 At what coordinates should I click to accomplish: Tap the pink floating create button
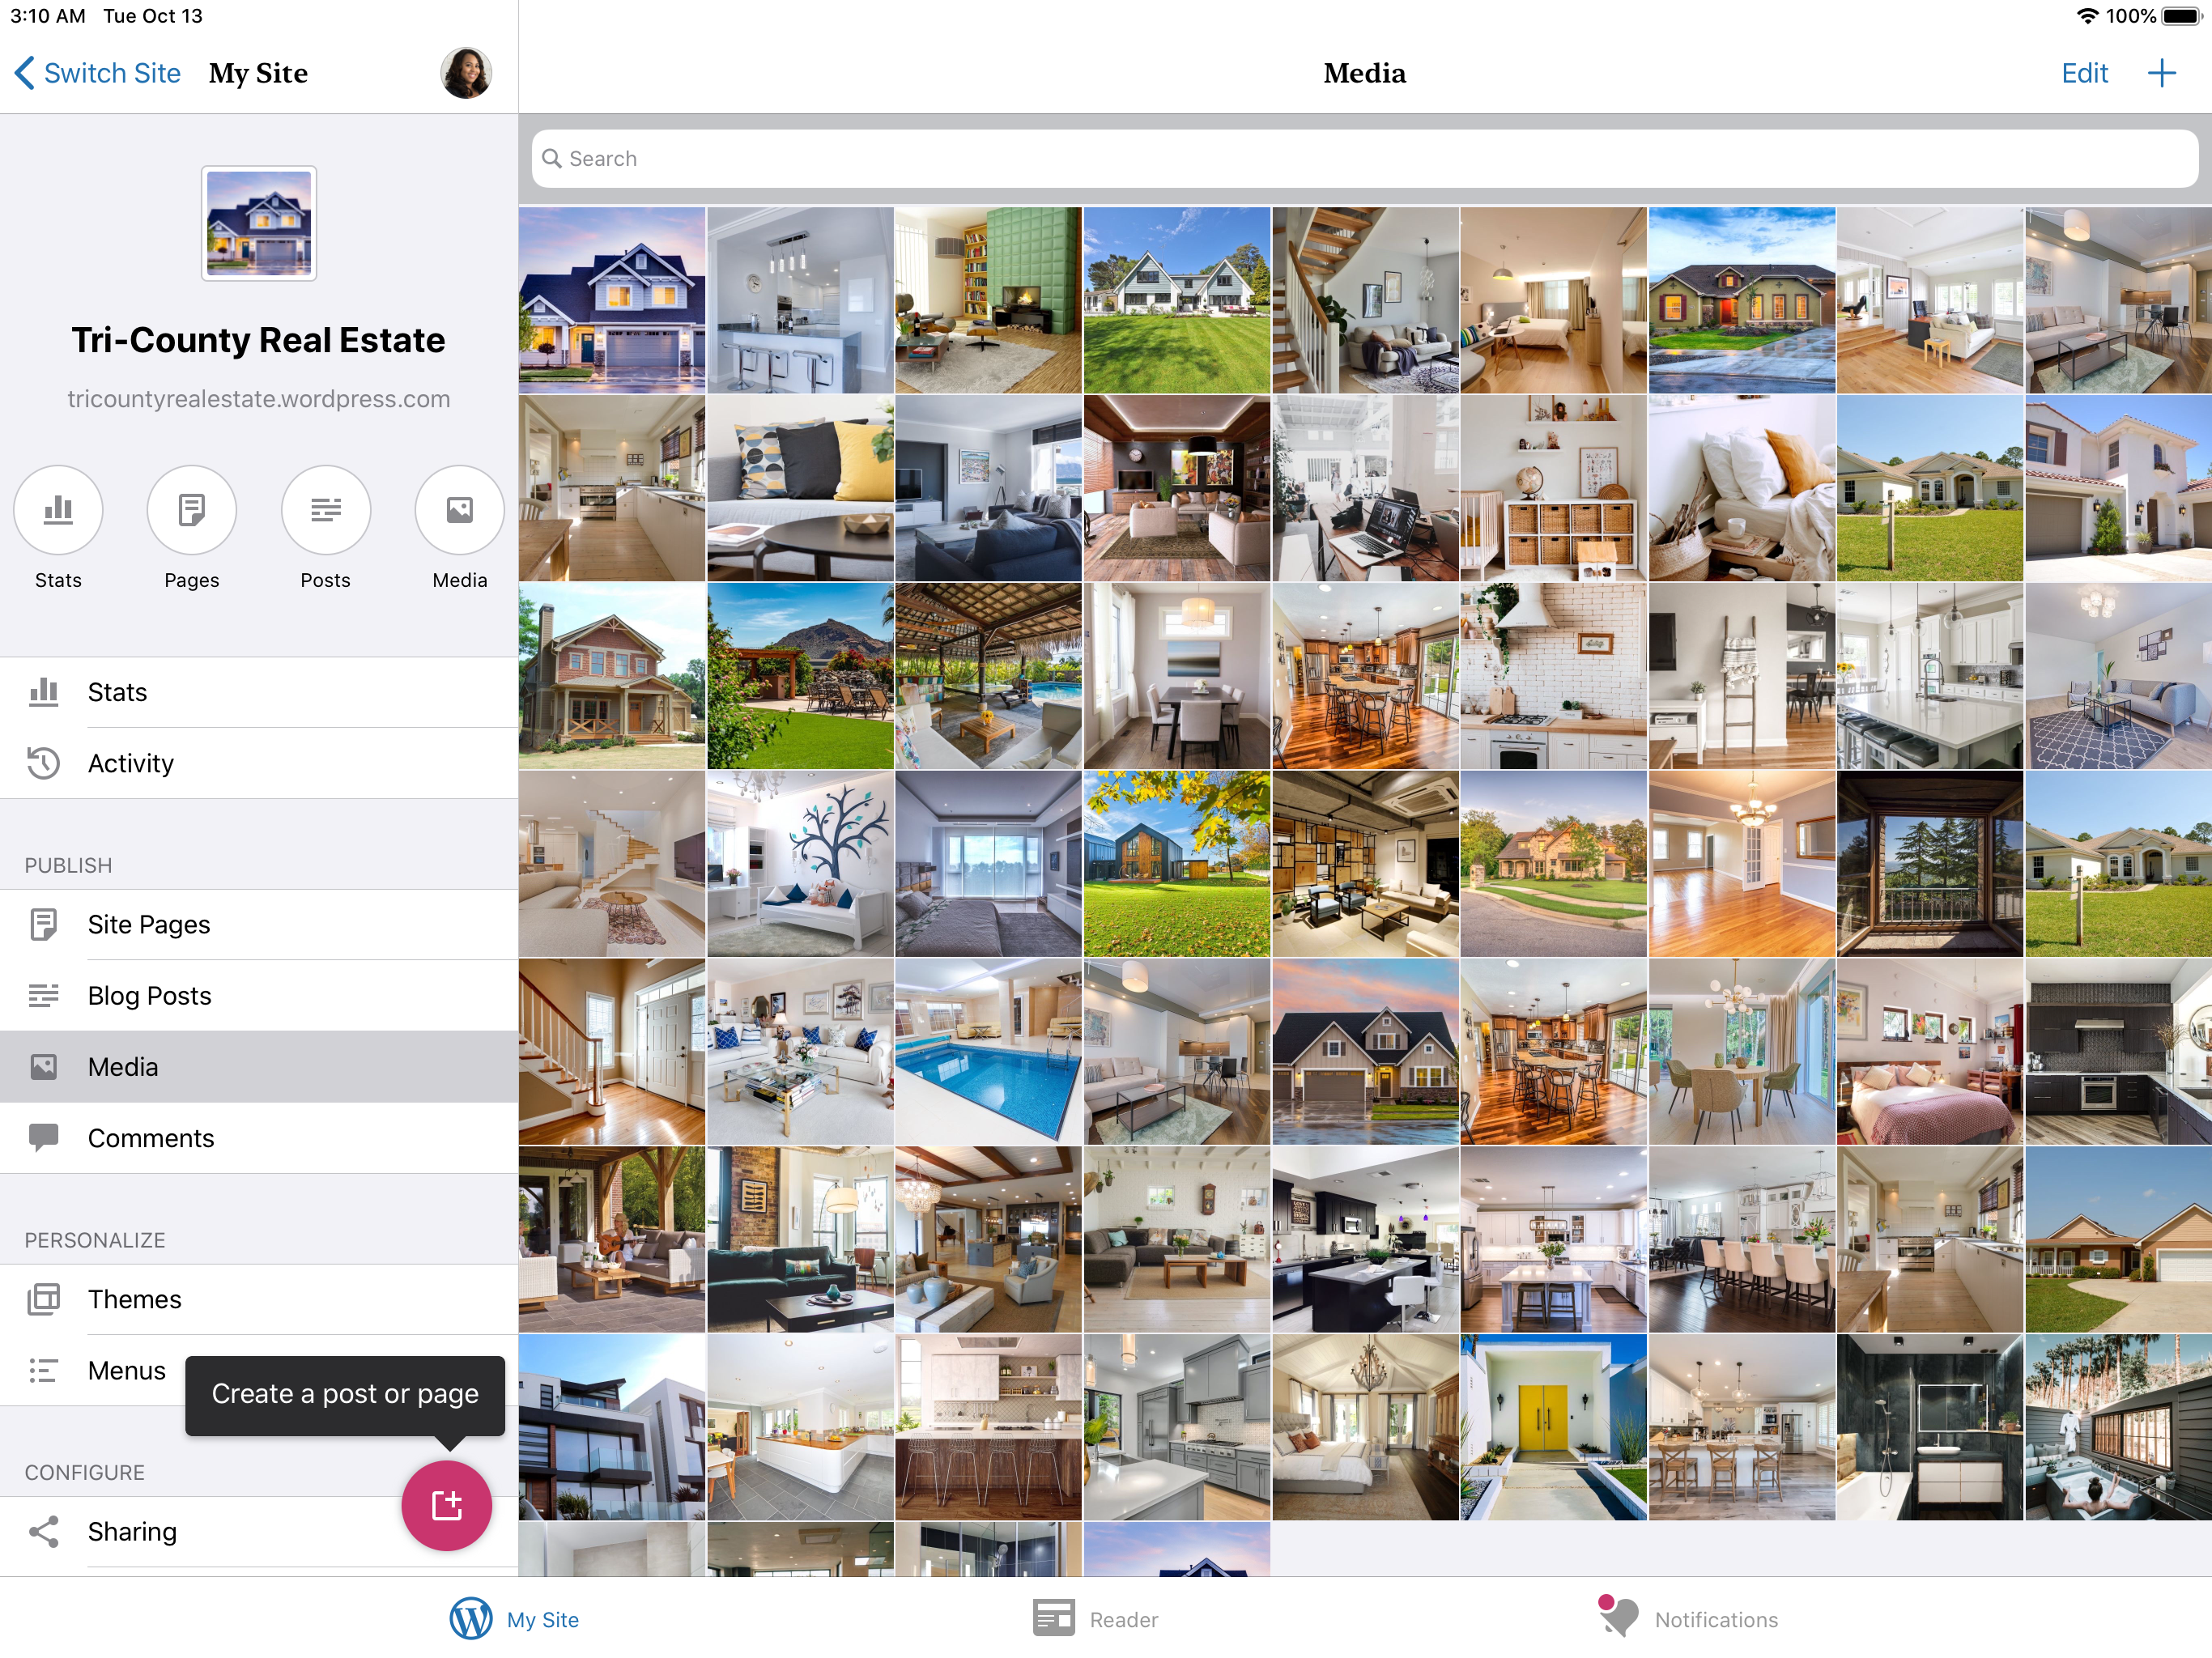[x=447, y=1505]
